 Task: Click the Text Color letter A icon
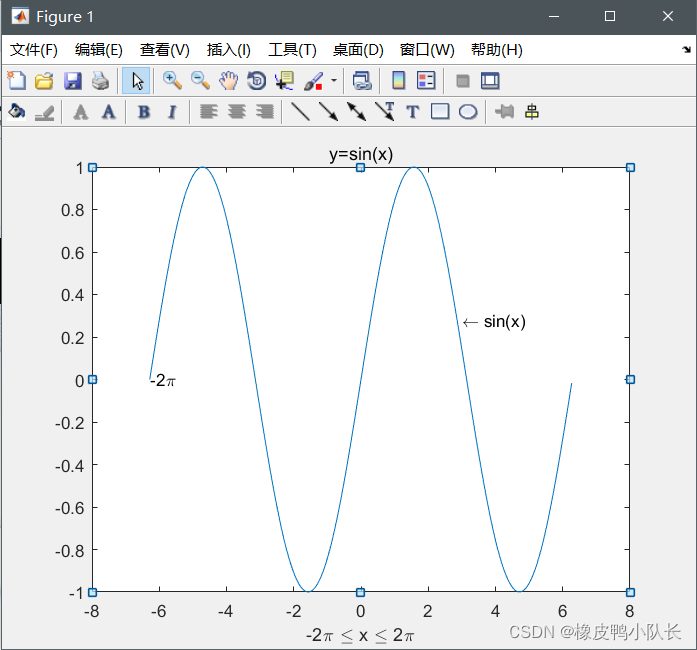point(81,112)
